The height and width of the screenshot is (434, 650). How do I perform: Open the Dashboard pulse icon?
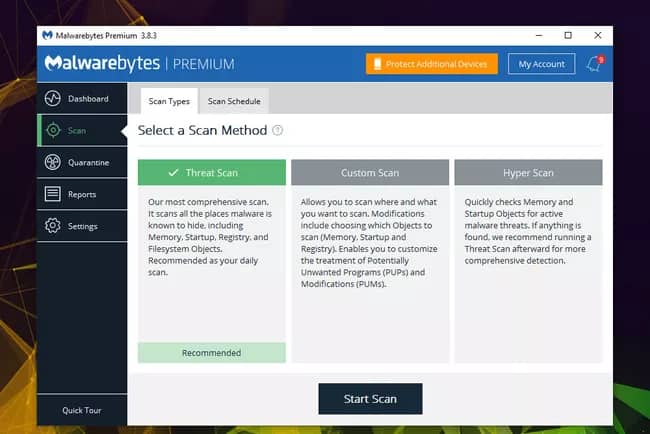pyautogui.click(x=53, y=99)
